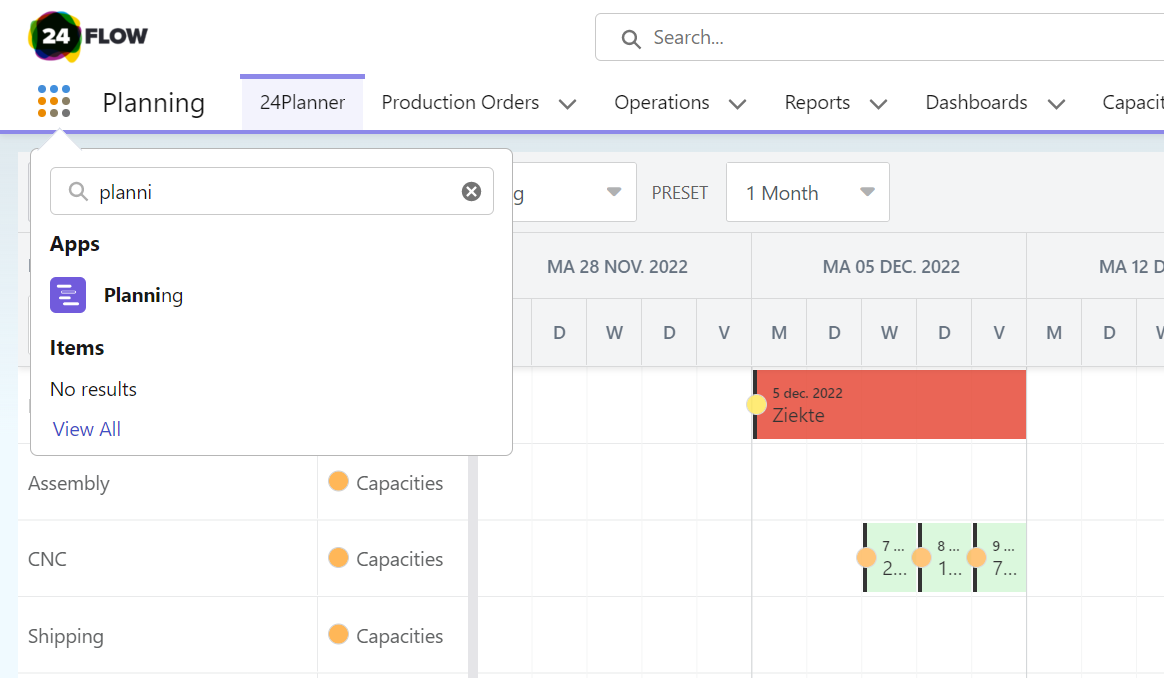Click the View All link

click(x=87, y=429)
